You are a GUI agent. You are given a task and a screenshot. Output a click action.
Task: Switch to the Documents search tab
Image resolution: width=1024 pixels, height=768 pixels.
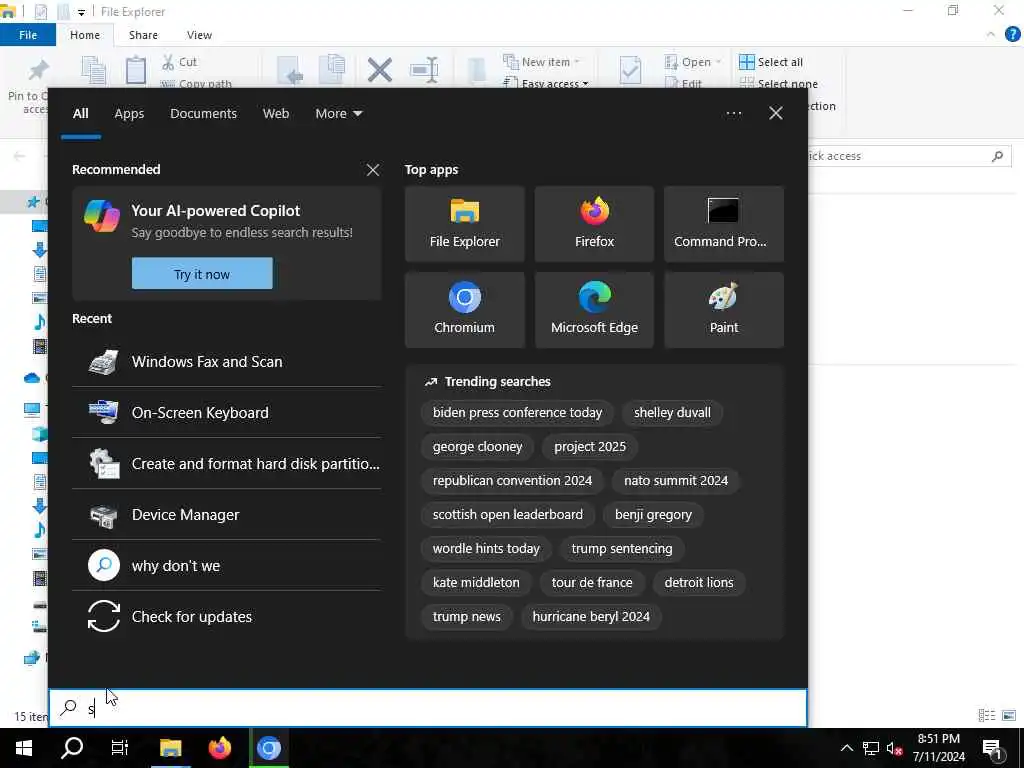pos(203,114)
